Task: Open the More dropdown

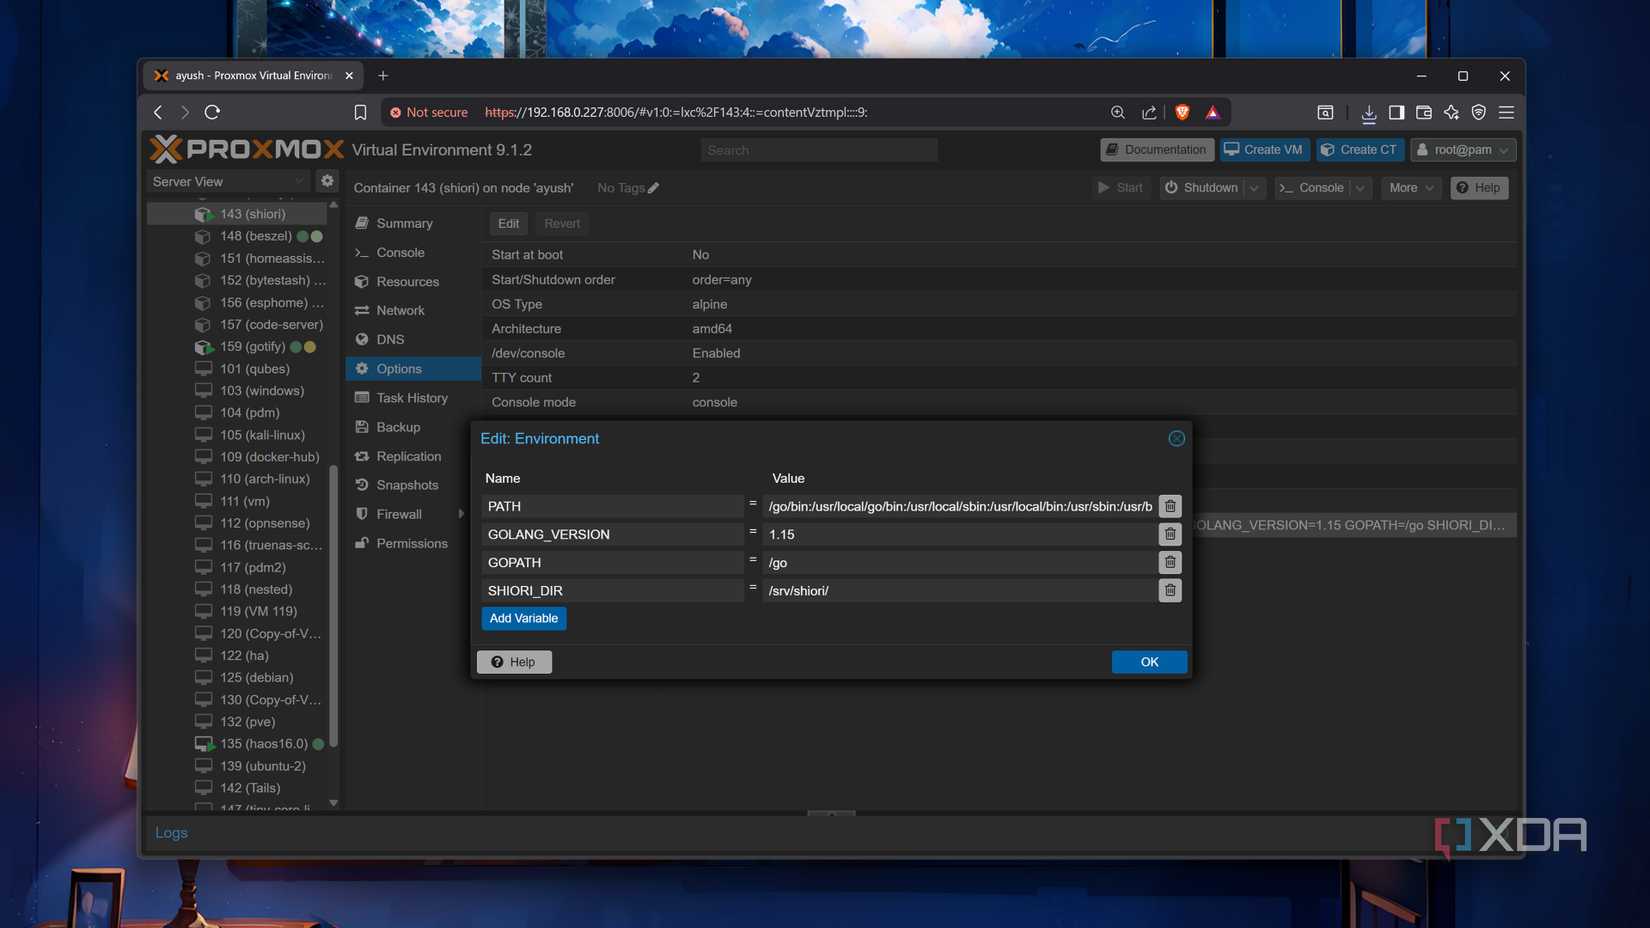Action: point(1410,187)
